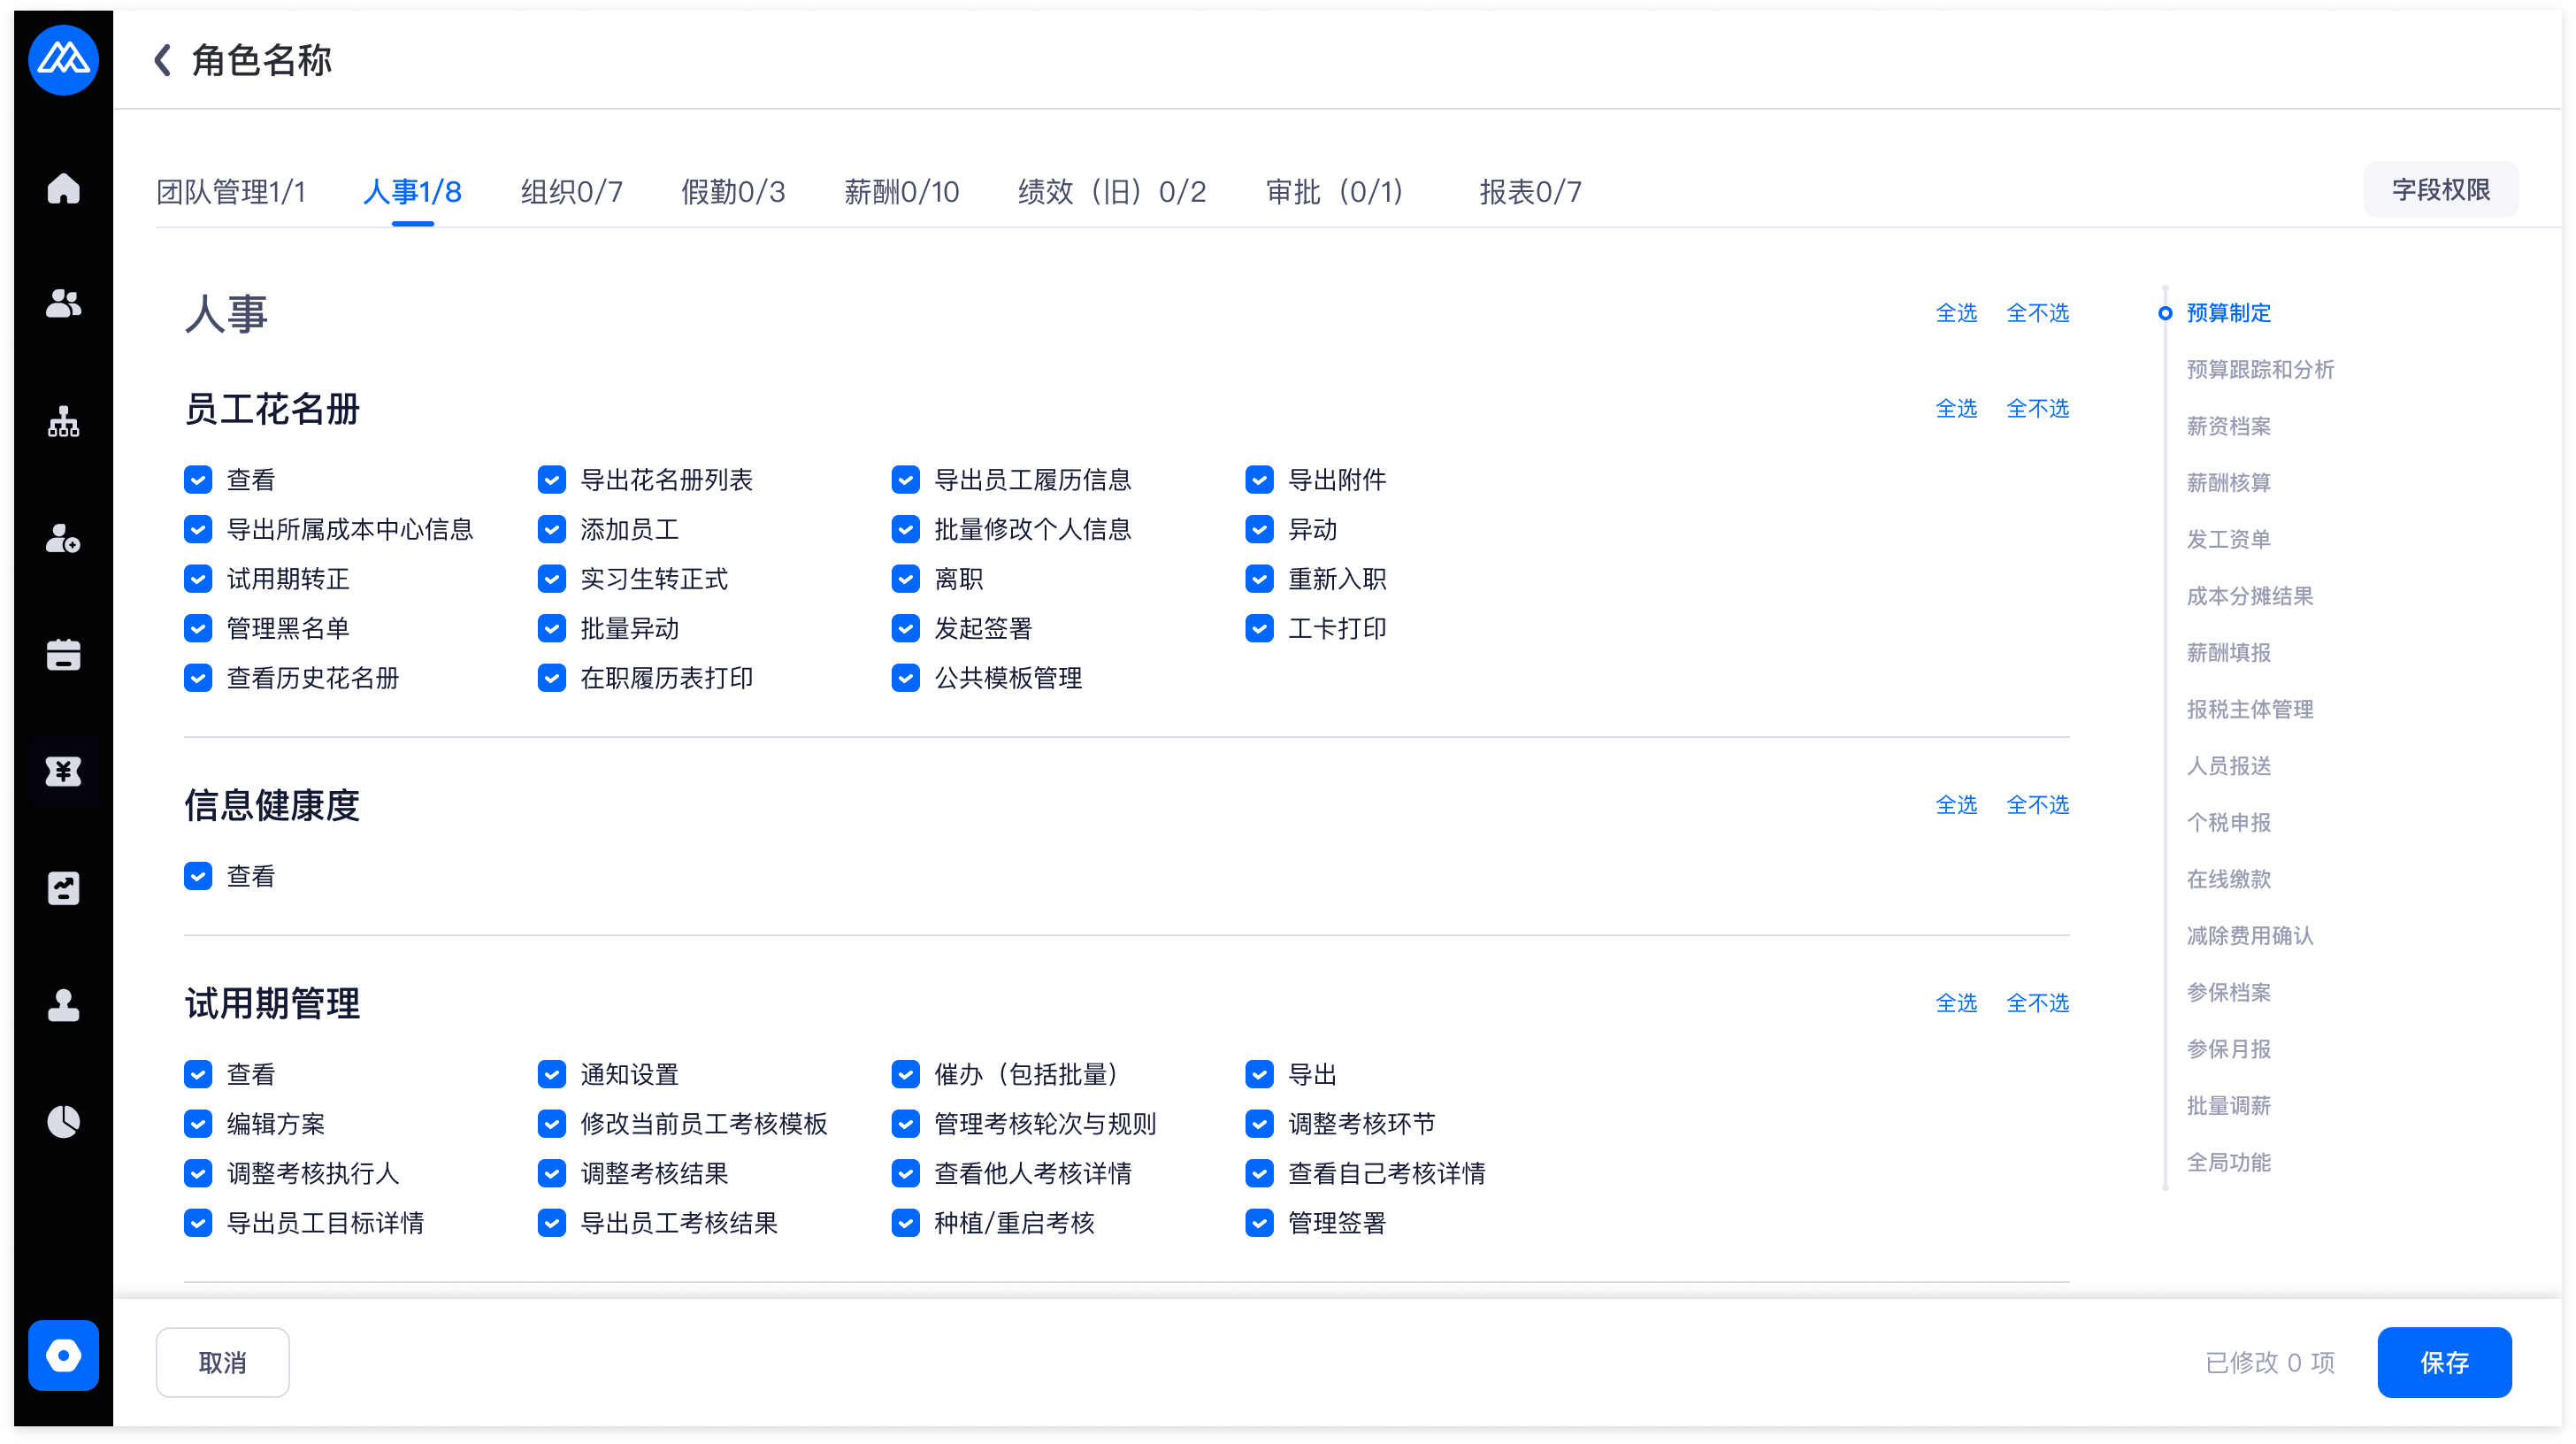Toggle 公共模板管理 checkbox
The image size is (2576, 1444).
906,678
